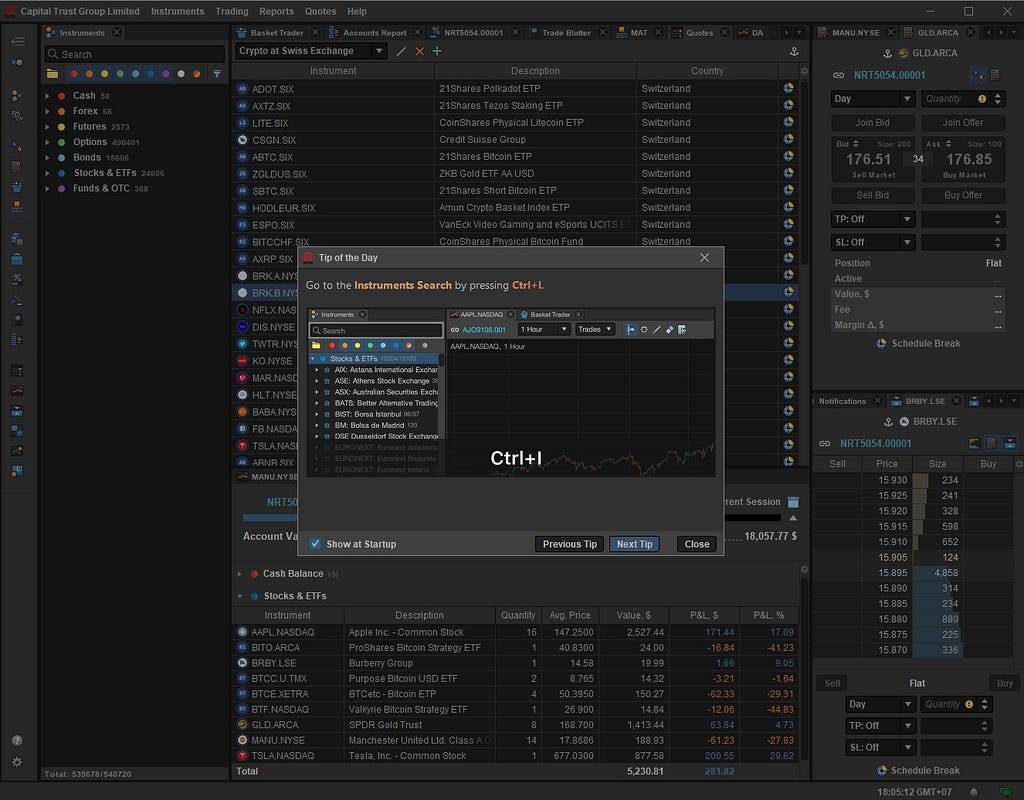Select AAPL.NASDAQ position row
The image size is (1024, 800).
[x=515, y=632]
